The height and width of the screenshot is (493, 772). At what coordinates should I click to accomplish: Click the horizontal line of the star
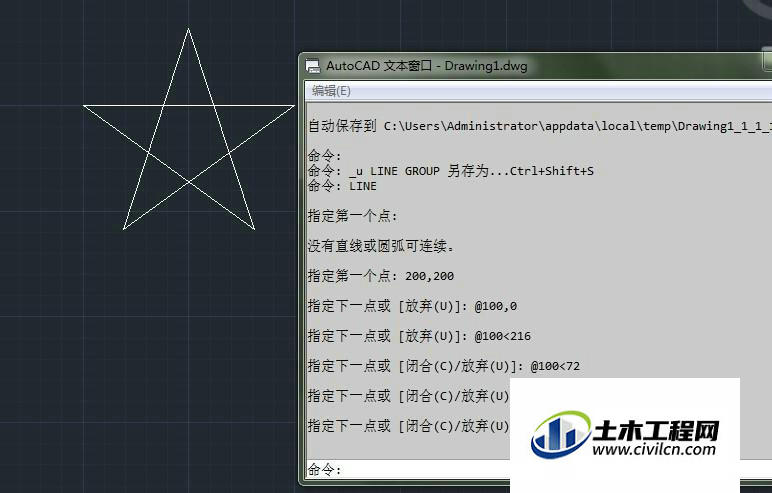click(189, 105)
